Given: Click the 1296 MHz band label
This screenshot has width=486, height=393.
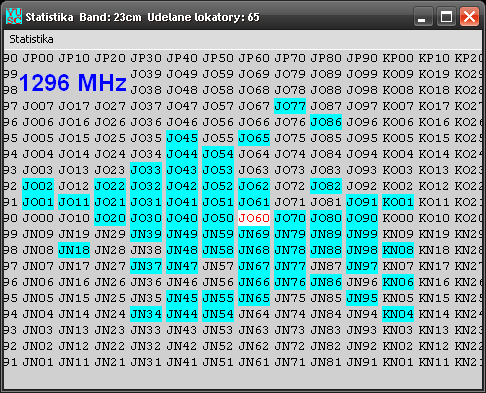Looking at the screenshot, I should pos(73,82).
